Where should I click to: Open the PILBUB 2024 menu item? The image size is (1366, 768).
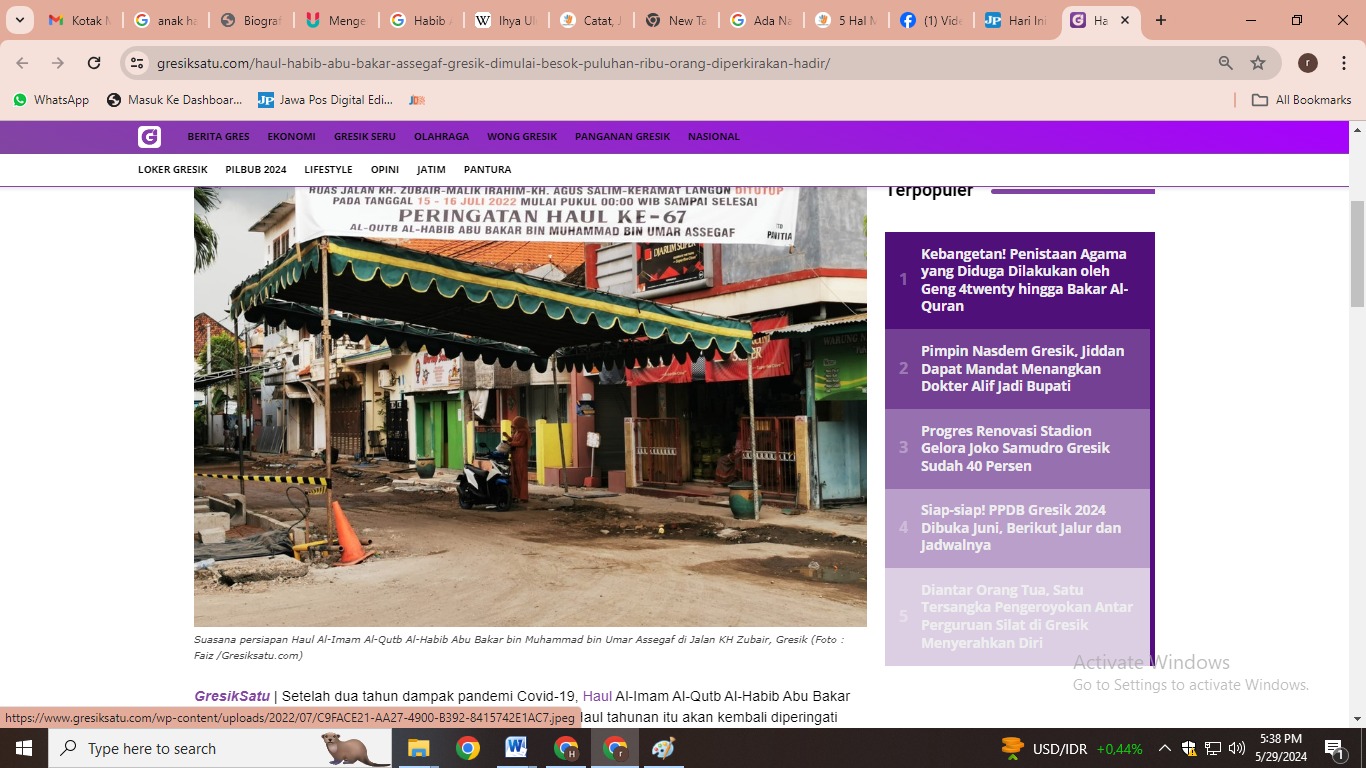(x=256, y=170)
